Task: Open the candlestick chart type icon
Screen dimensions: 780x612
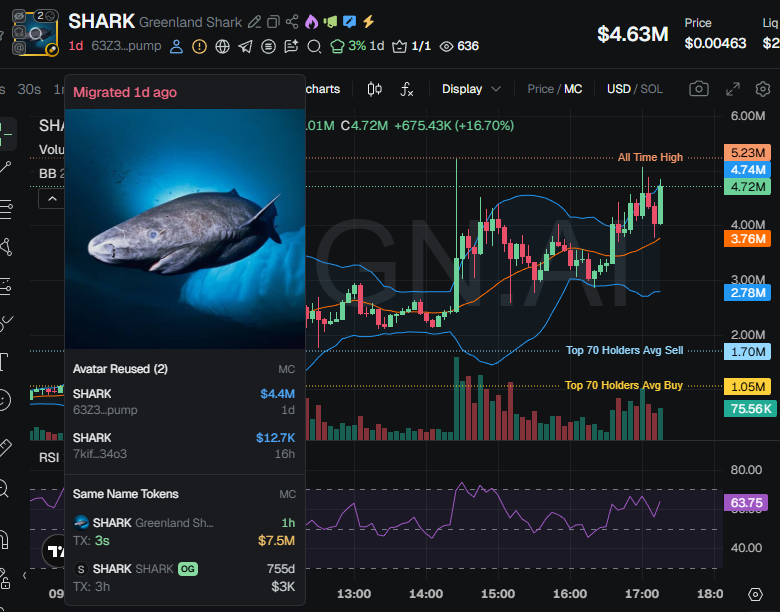Action: click(x=375, y=89)
